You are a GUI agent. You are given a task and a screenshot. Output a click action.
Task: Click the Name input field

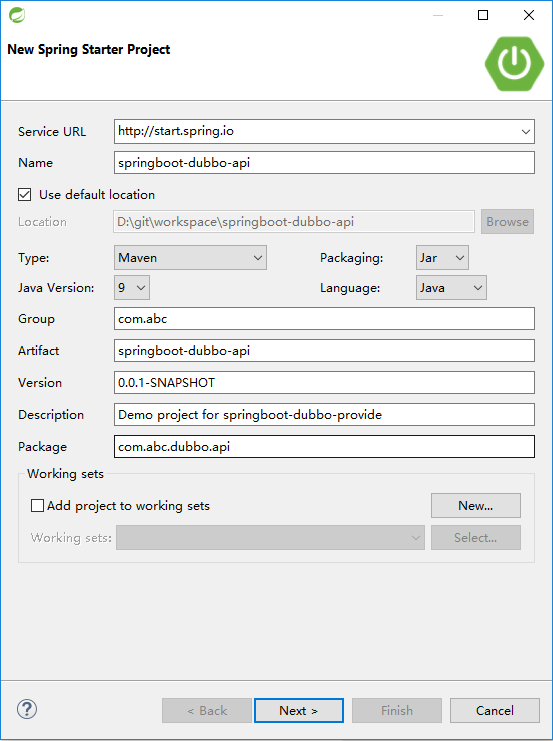[324, 163]
